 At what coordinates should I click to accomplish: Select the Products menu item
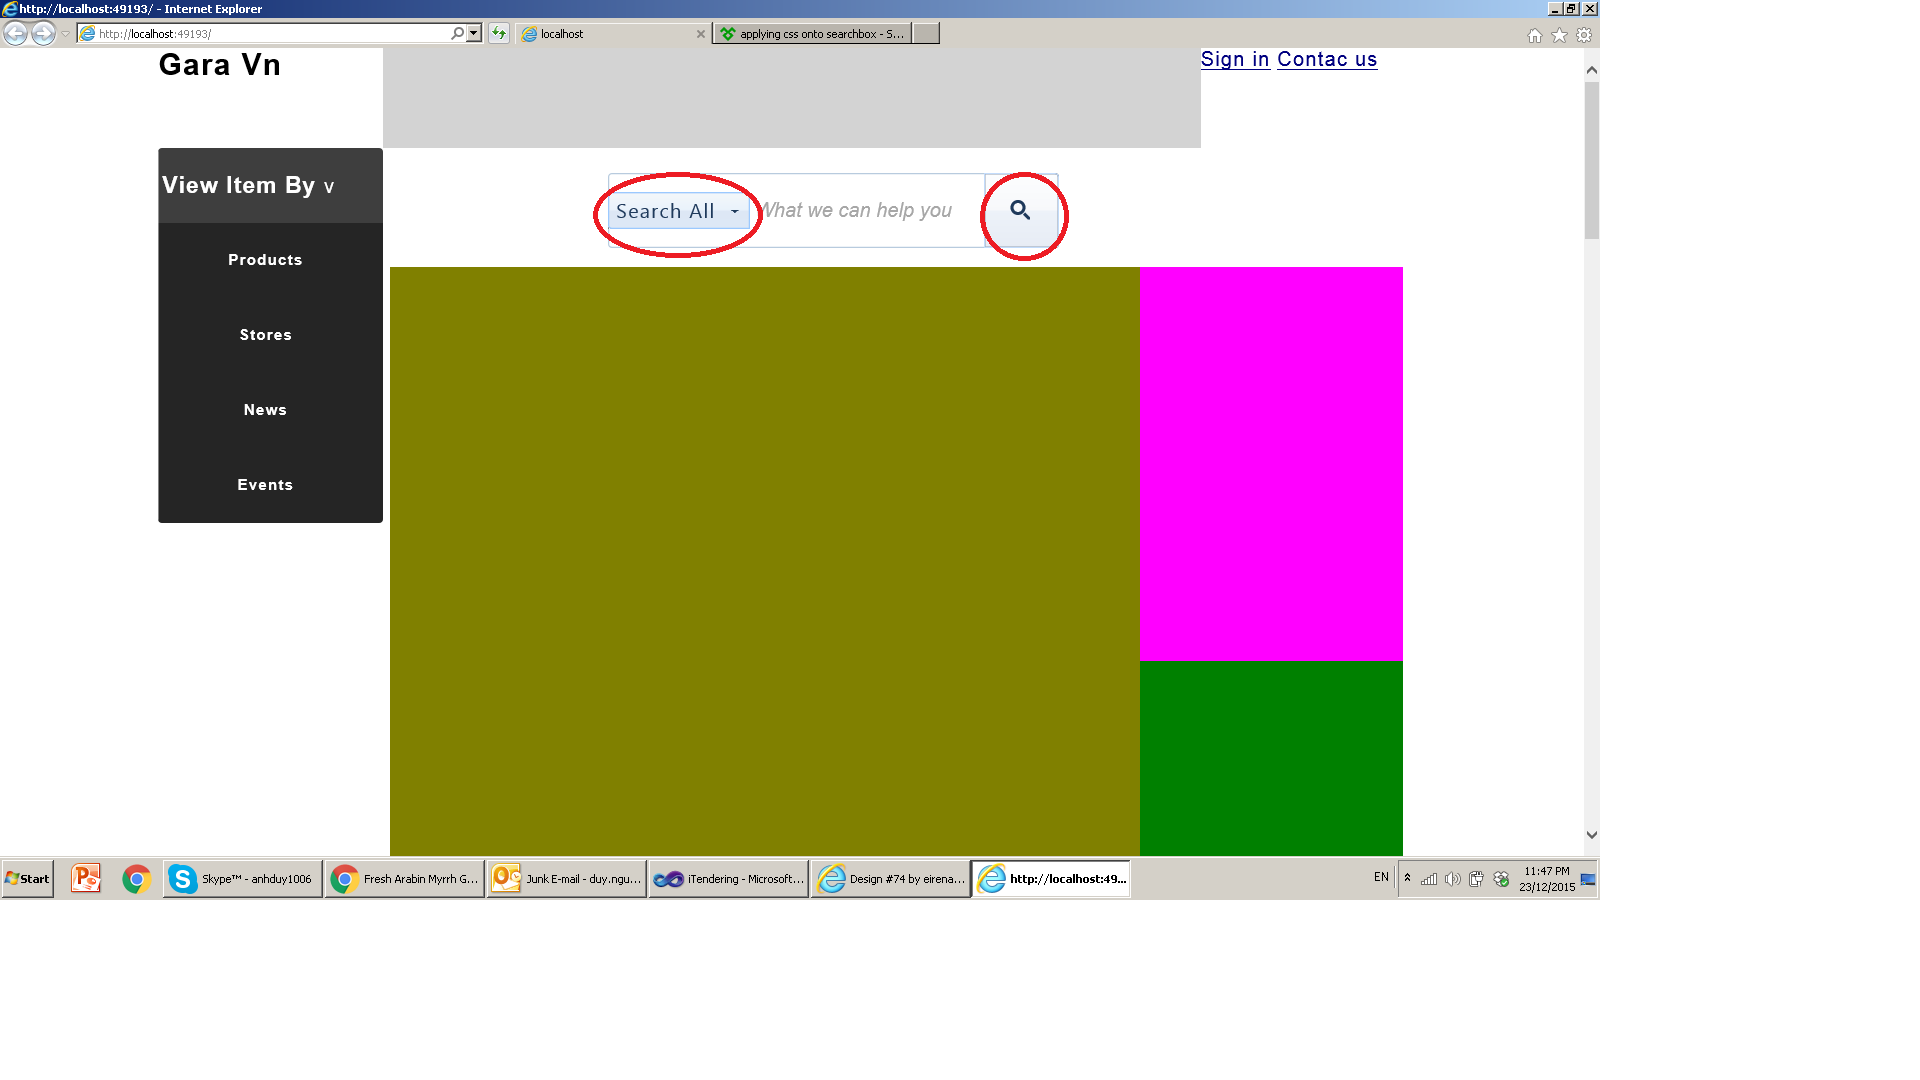point(265,260)
